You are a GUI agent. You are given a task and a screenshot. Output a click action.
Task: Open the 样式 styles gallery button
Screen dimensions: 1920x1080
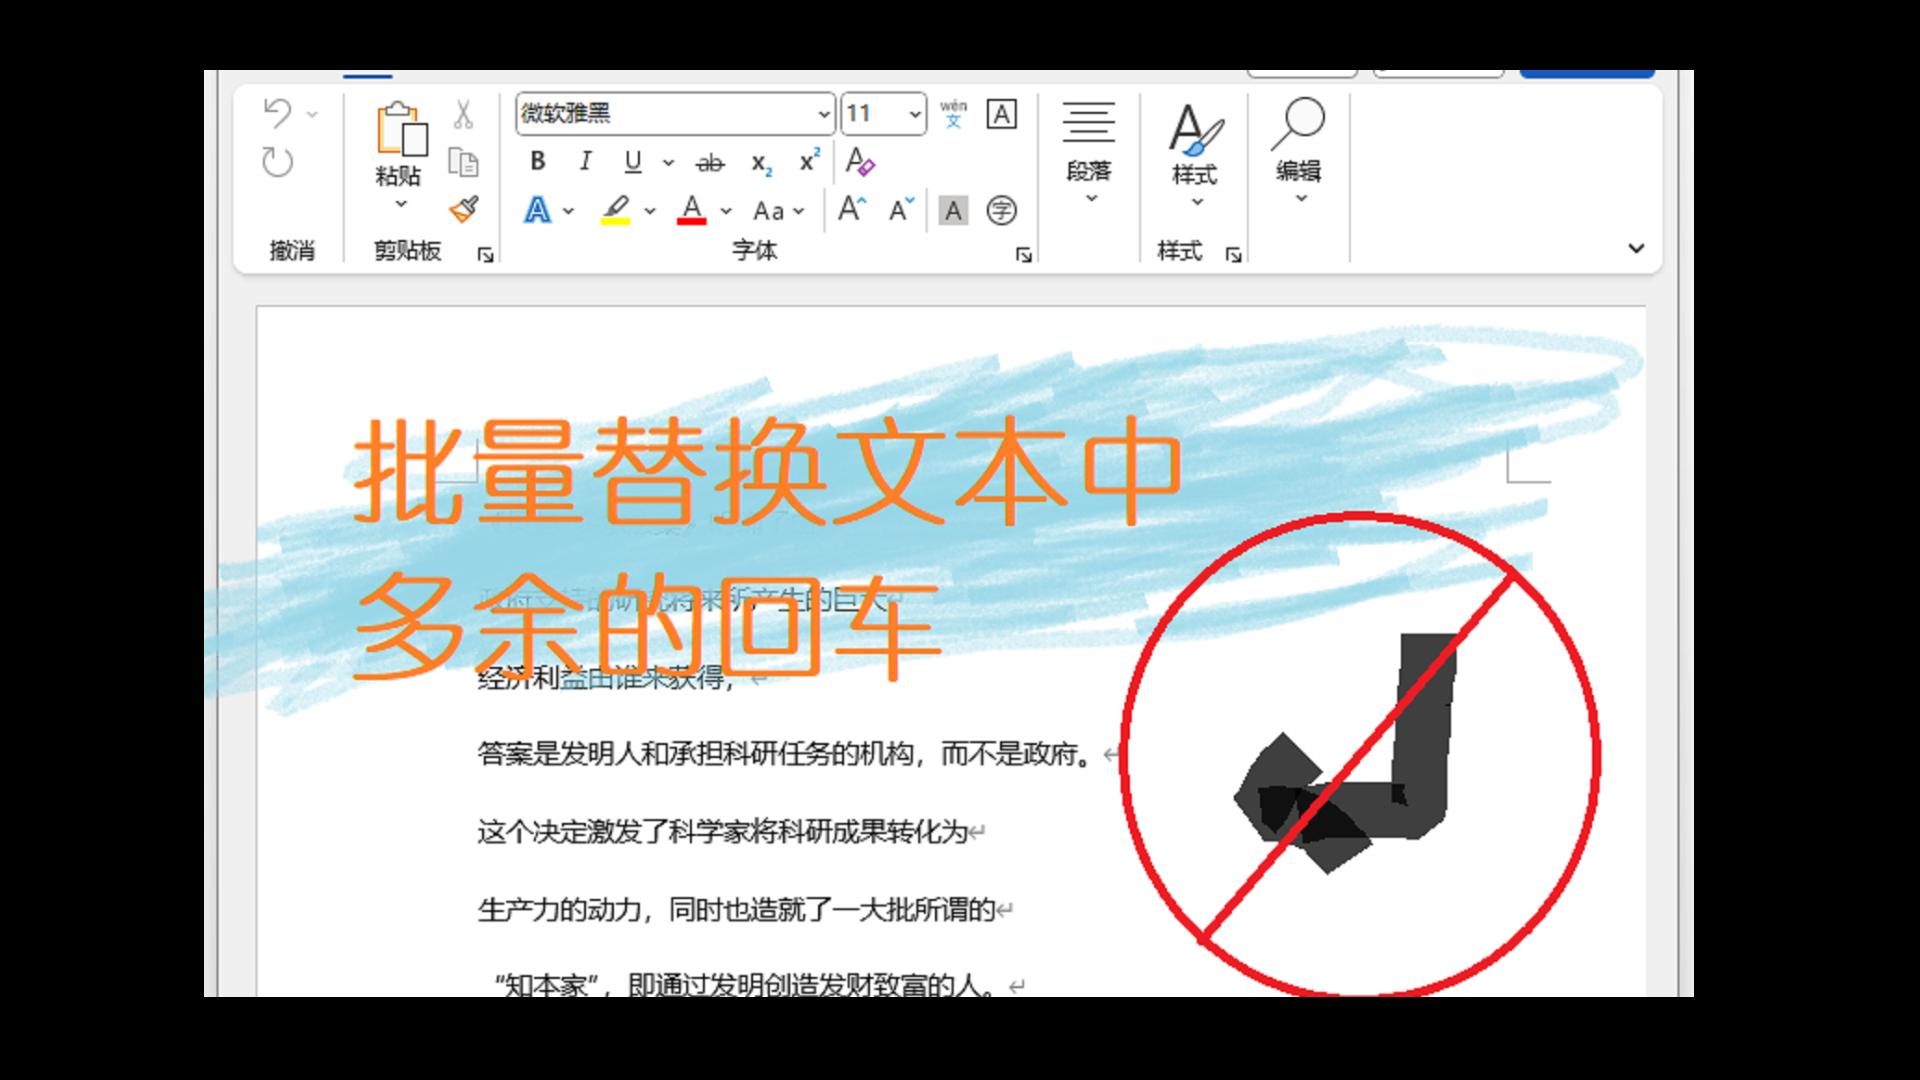pyautogui.click(x=1195, y=153)
